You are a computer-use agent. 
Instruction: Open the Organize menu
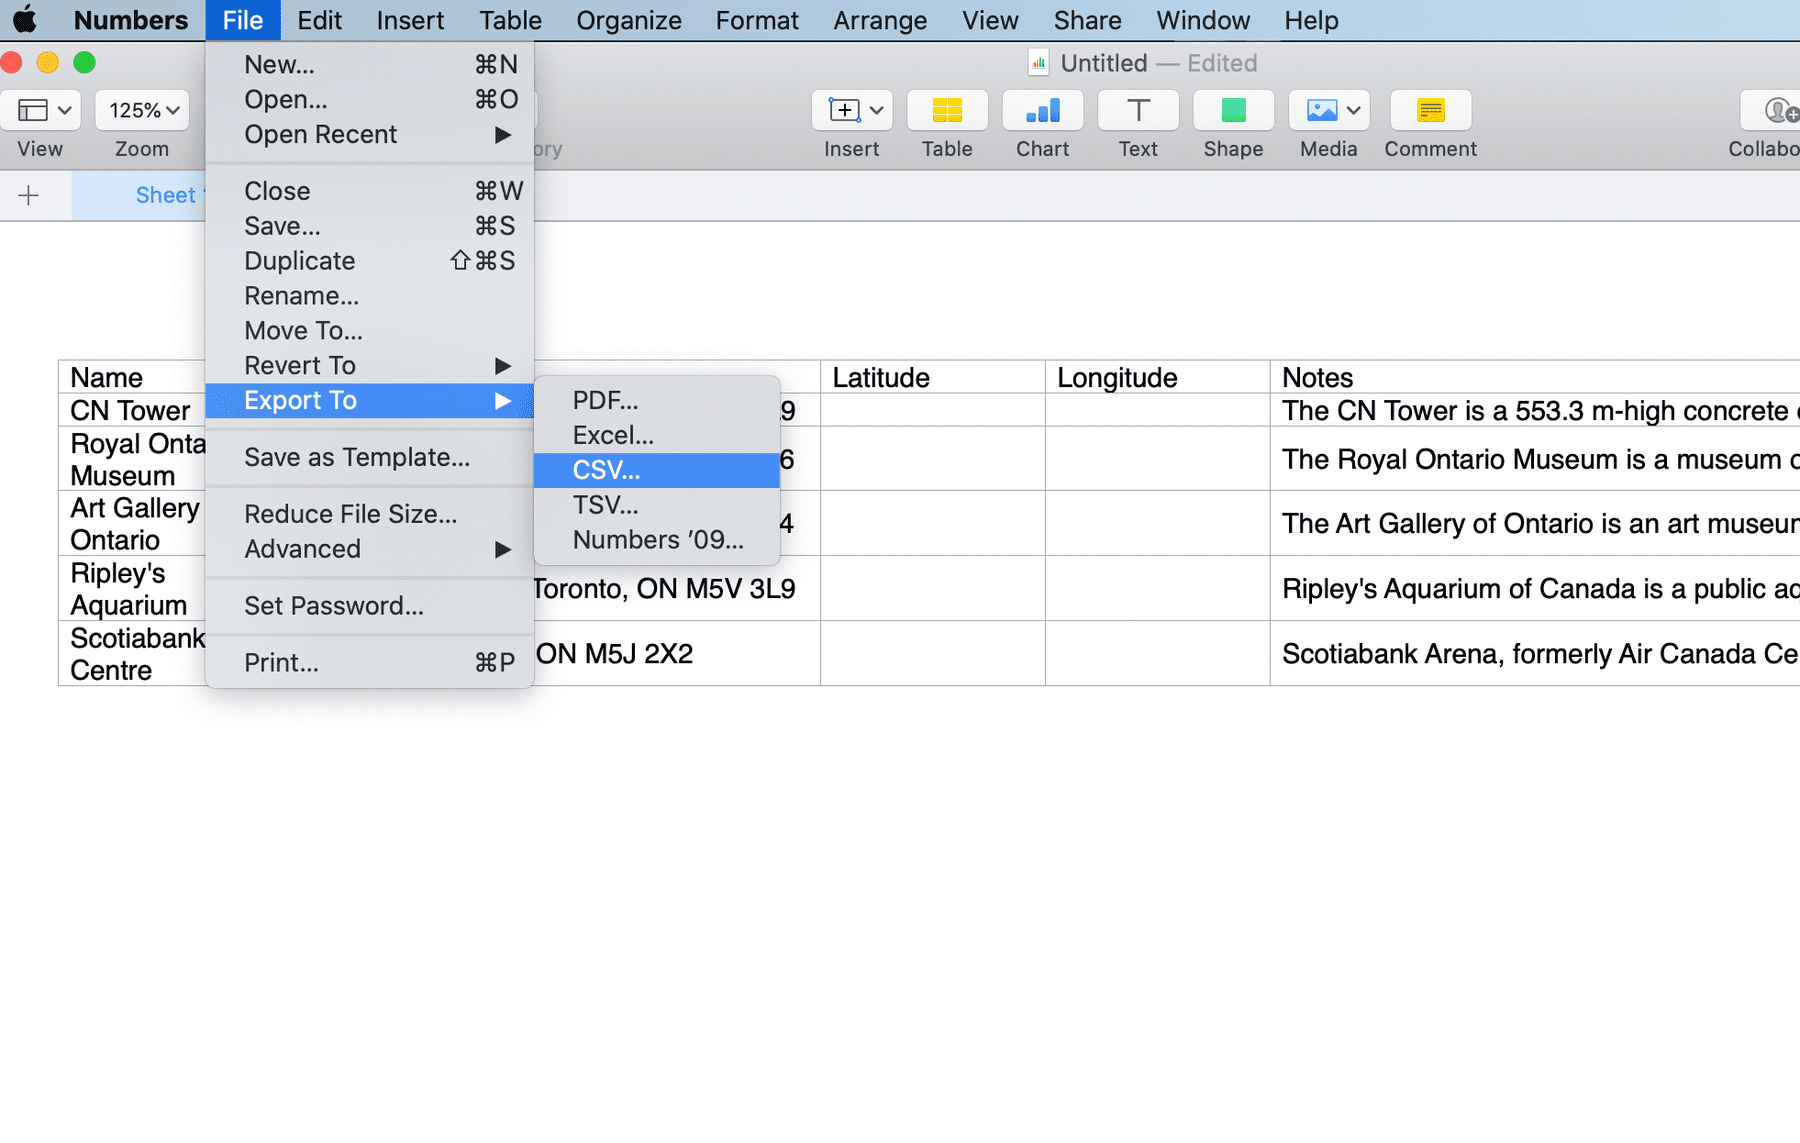click(628, 20)
